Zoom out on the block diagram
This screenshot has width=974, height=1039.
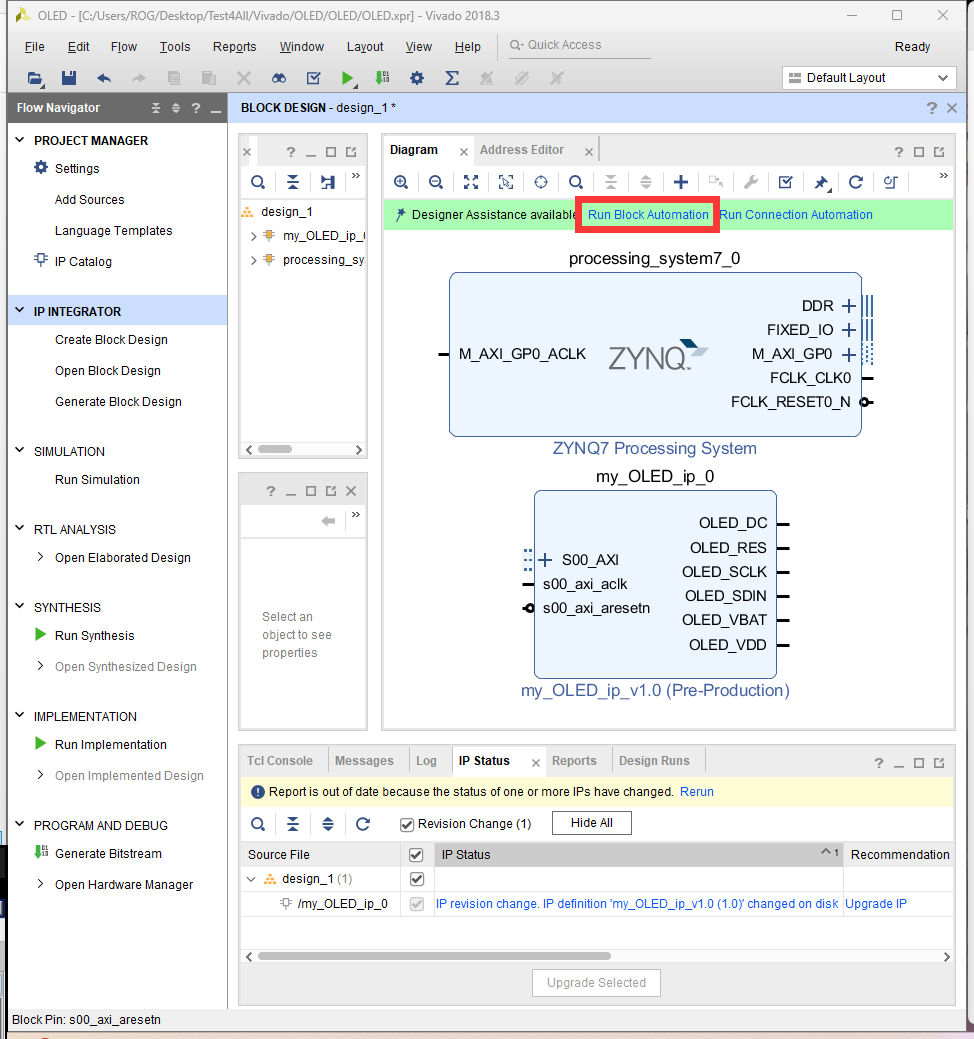(435, 182)
